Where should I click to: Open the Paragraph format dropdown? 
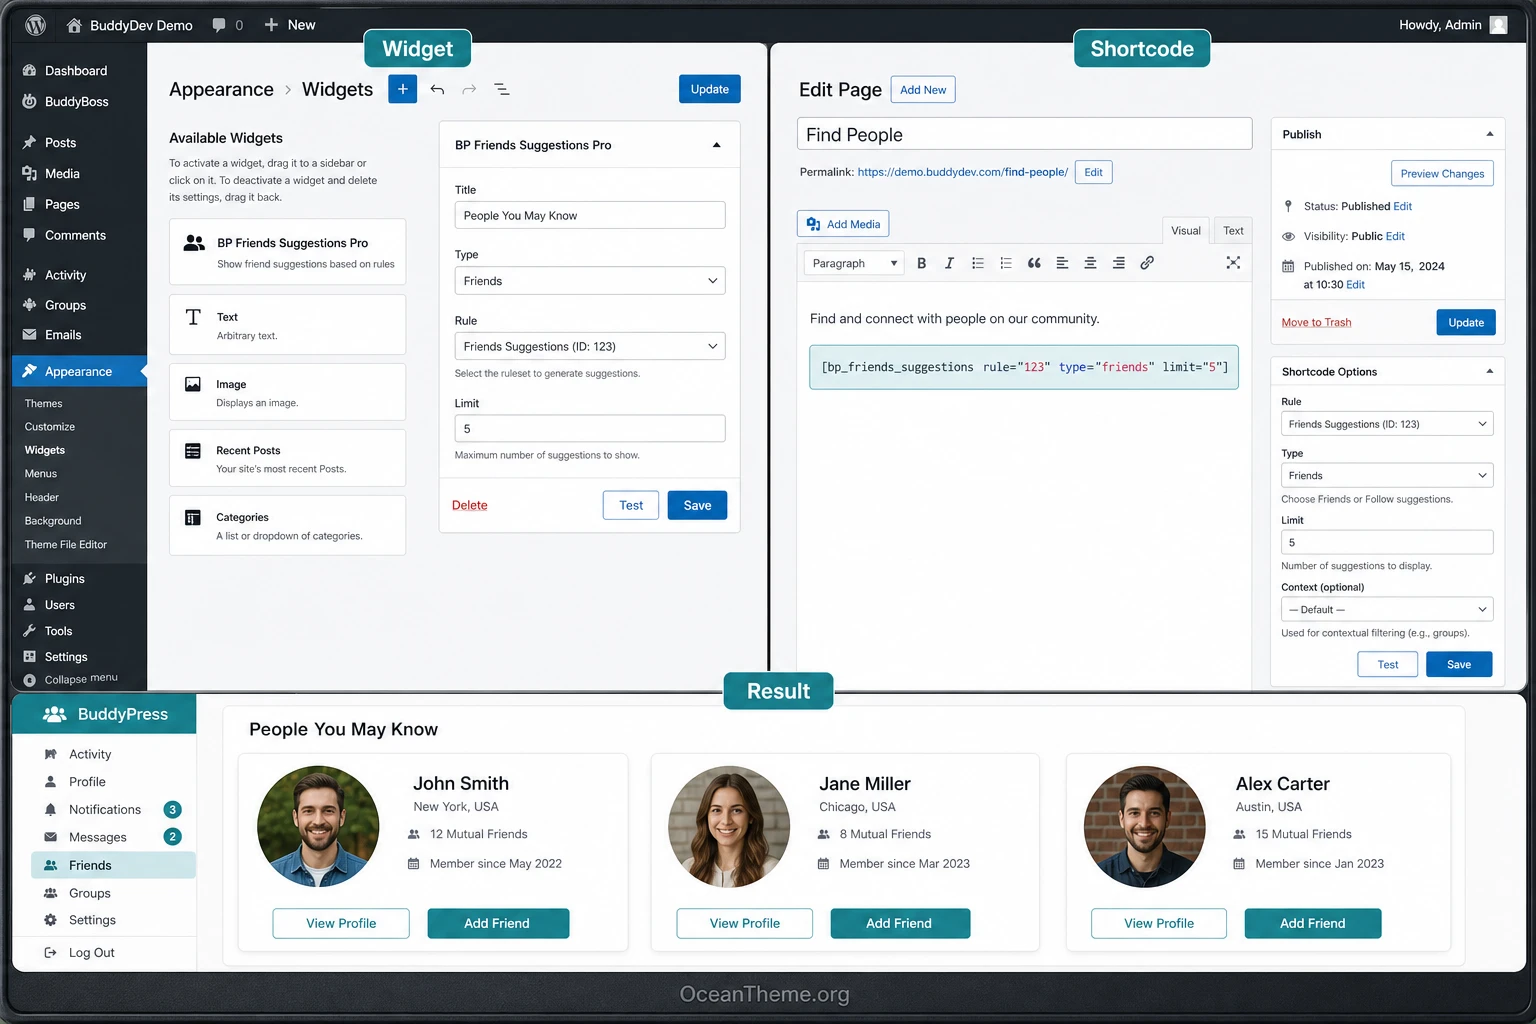[854, 263]
